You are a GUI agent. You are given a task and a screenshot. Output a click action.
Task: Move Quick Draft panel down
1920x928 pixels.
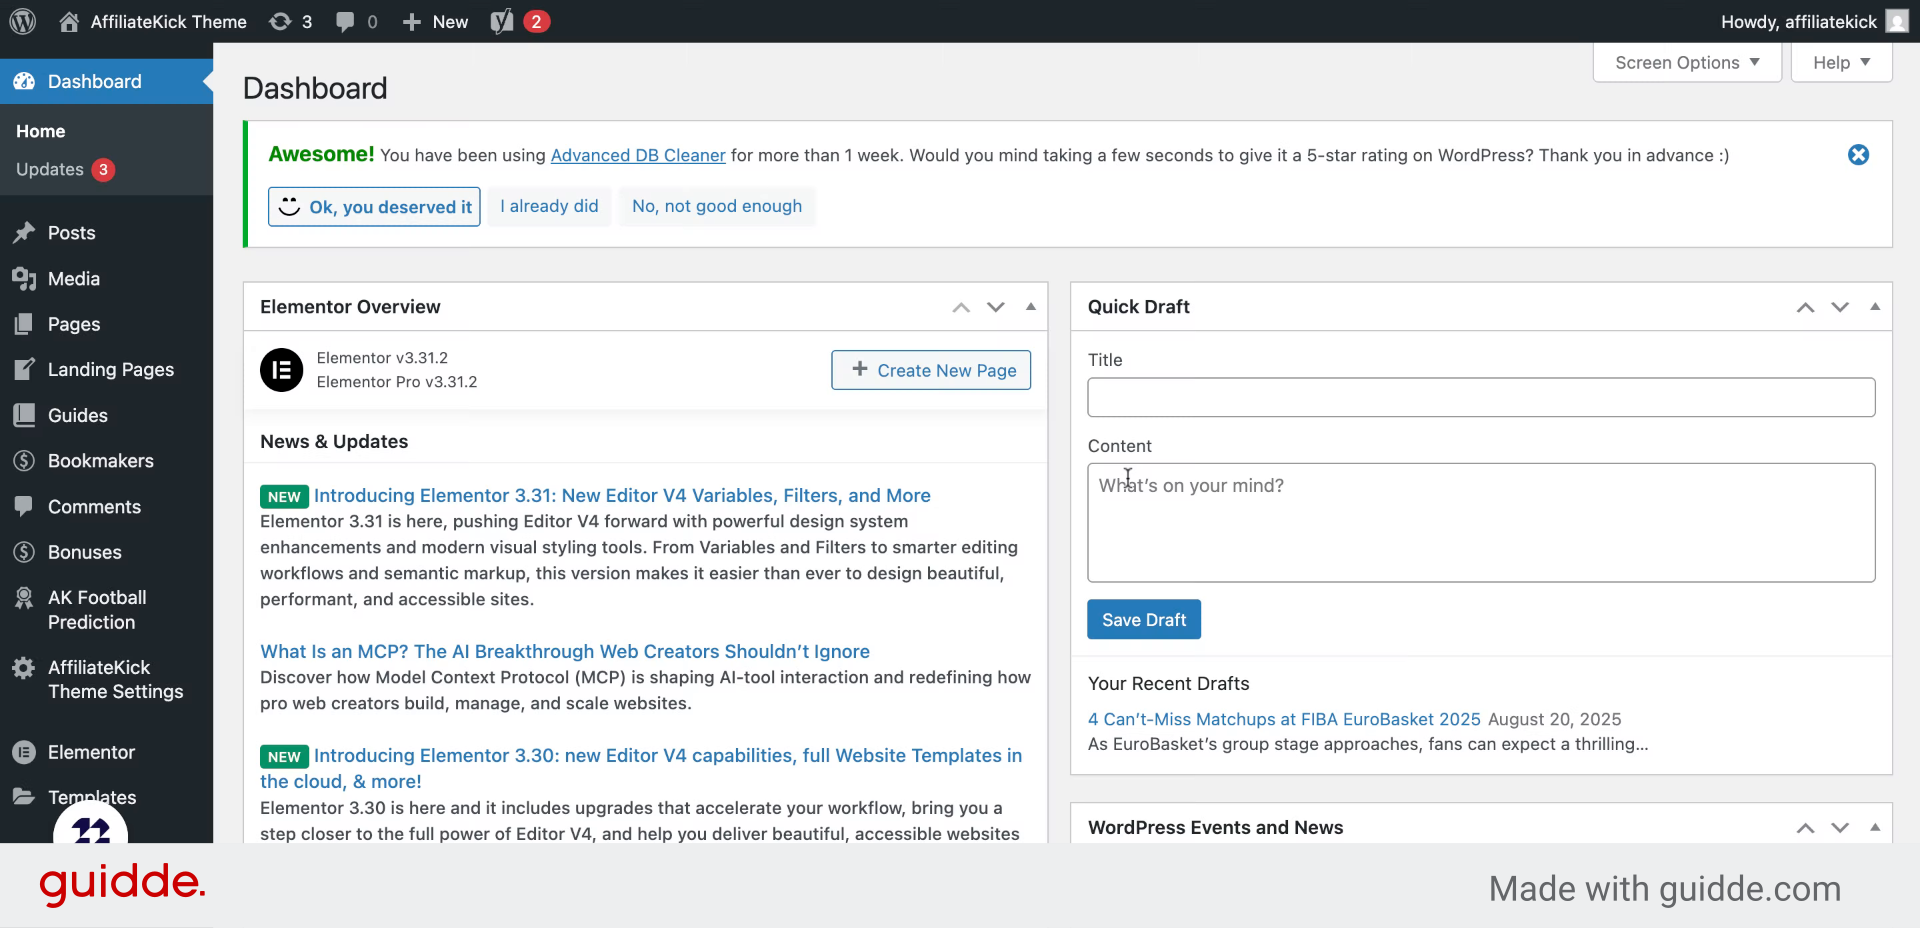pyautogui.click(x=1840, y=307)
